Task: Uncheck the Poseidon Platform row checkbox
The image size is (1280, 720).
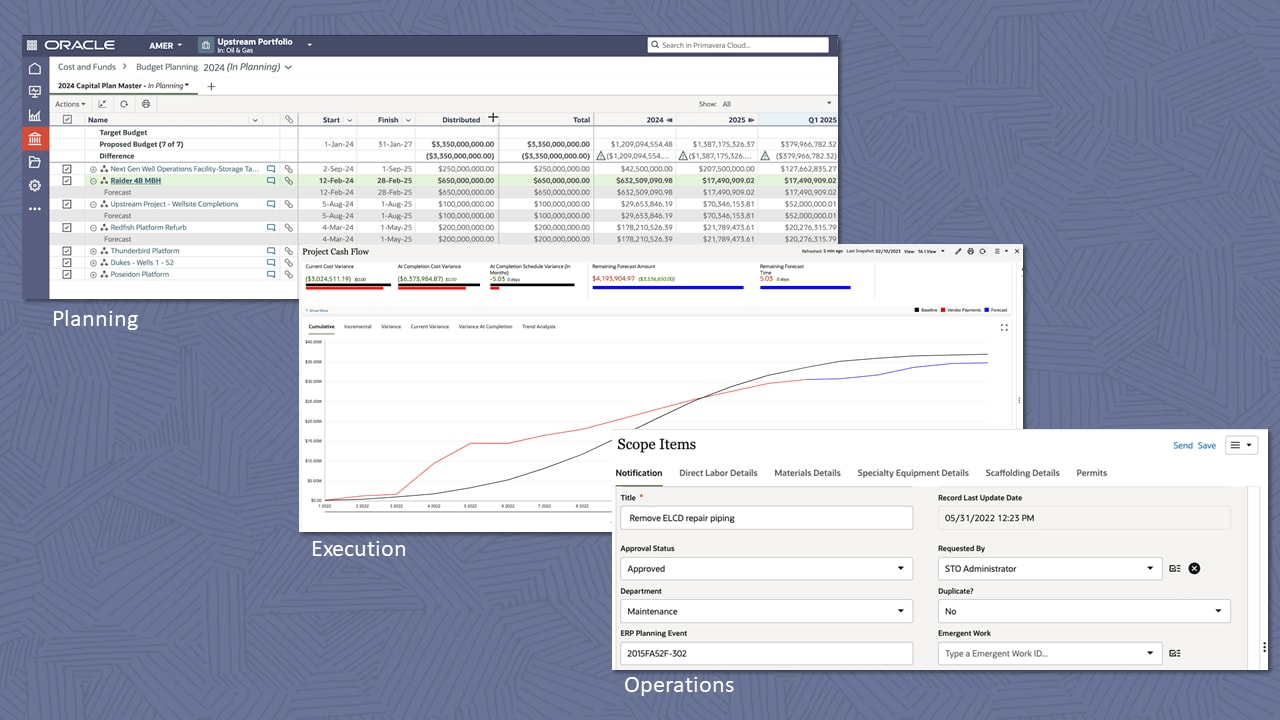Action: 67,274
